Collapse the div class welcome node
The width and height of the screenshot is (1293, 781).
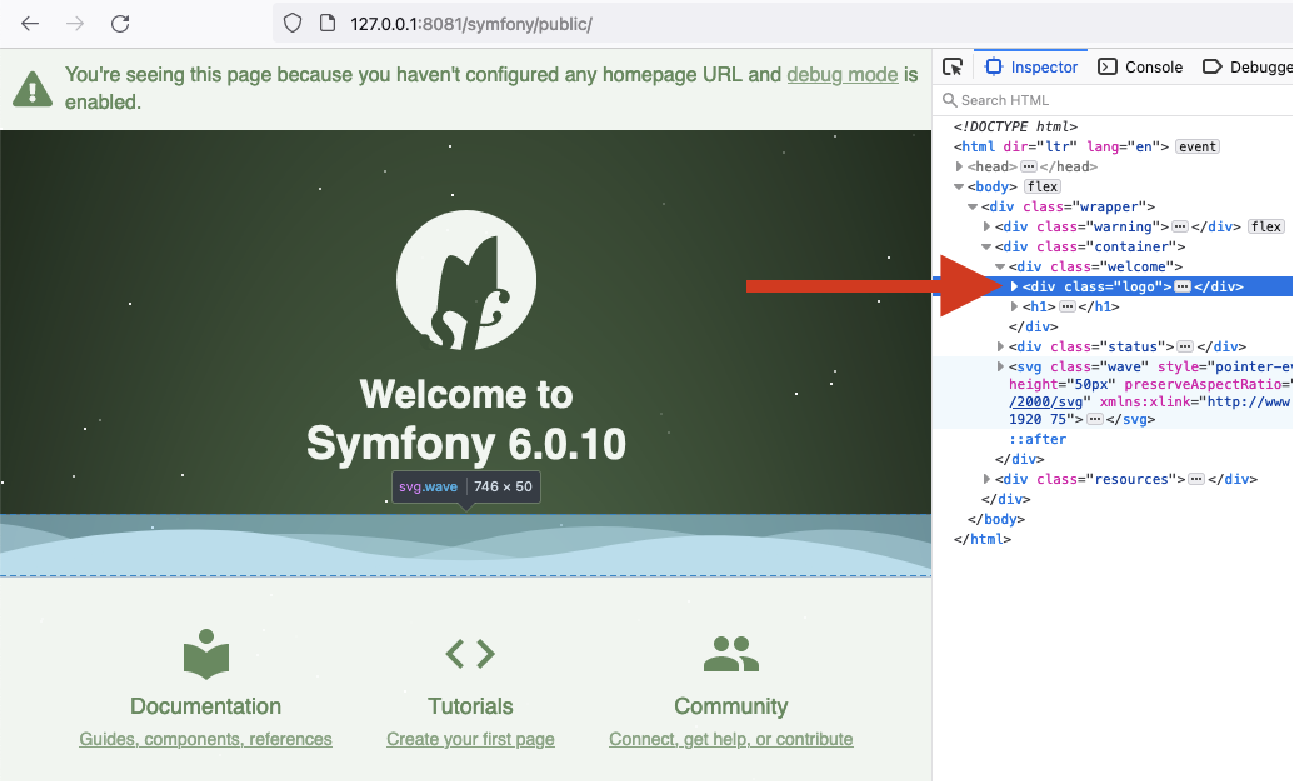pyautogui.click(x=1001, y=267)
